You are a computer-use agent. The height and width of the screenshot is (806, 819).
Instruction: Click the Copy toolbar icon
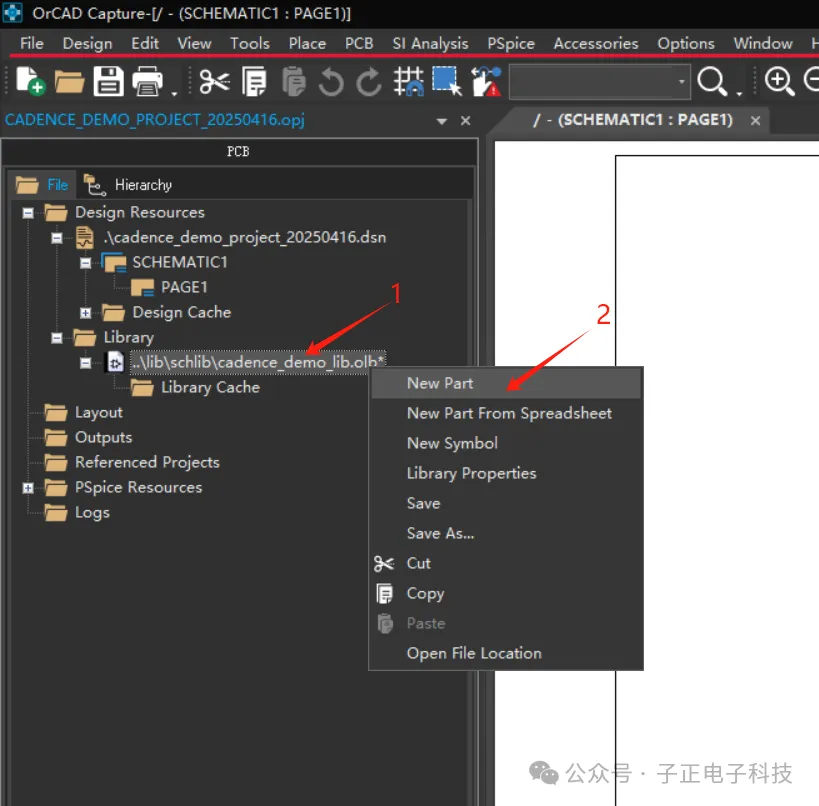[254, 81]
